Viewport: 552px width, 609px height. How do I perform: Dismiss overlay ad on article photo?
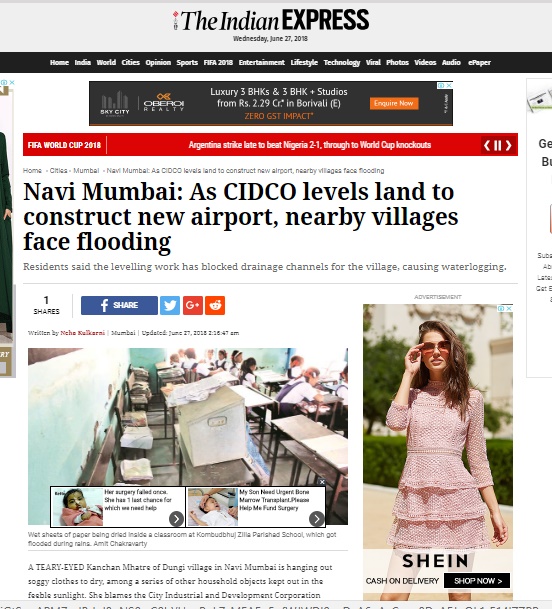(x=322, y=482)
